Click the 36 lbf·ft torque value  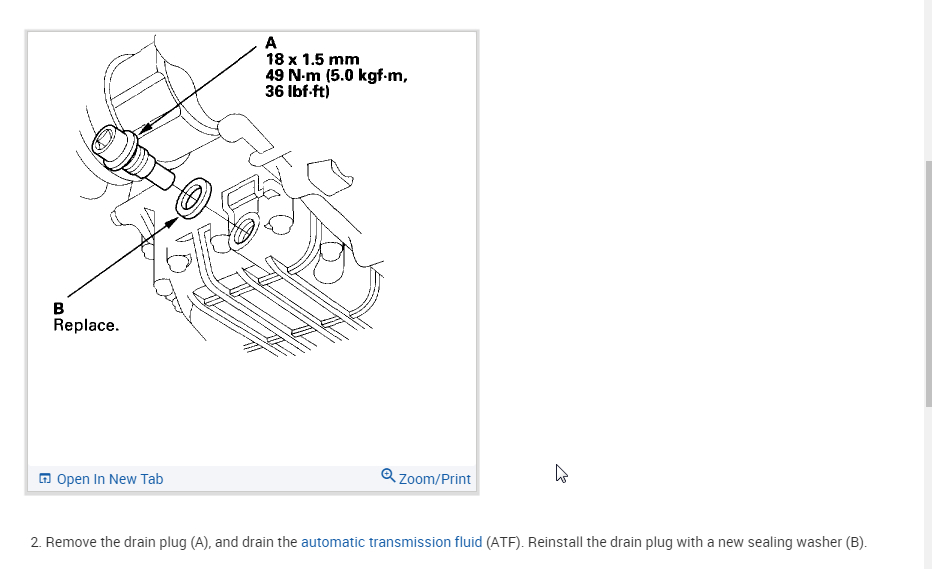(x=297, y=91)
